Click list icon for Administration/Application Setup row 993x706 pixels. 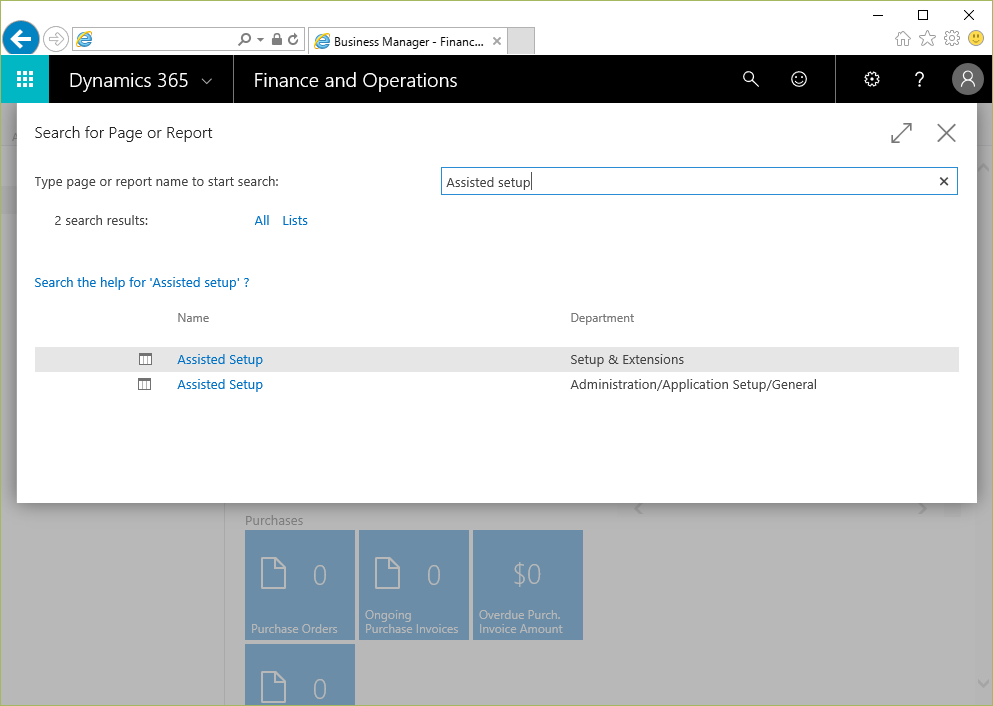(x=145, y=384)
